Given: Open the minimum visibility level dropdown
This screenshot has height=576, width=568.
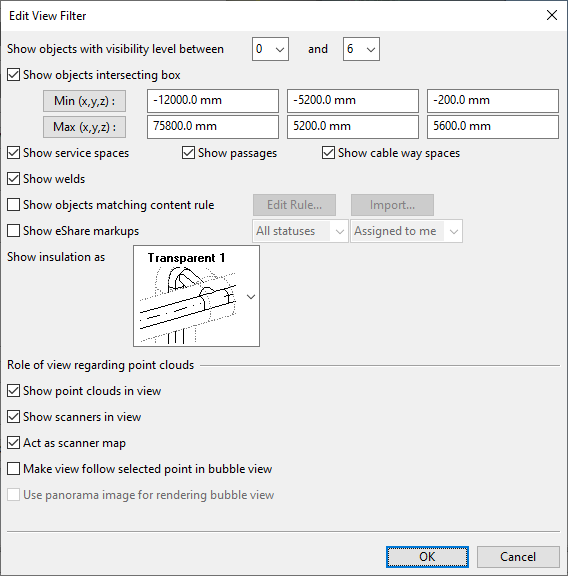Looking at the screenshot, I should (x=270, y=49).
